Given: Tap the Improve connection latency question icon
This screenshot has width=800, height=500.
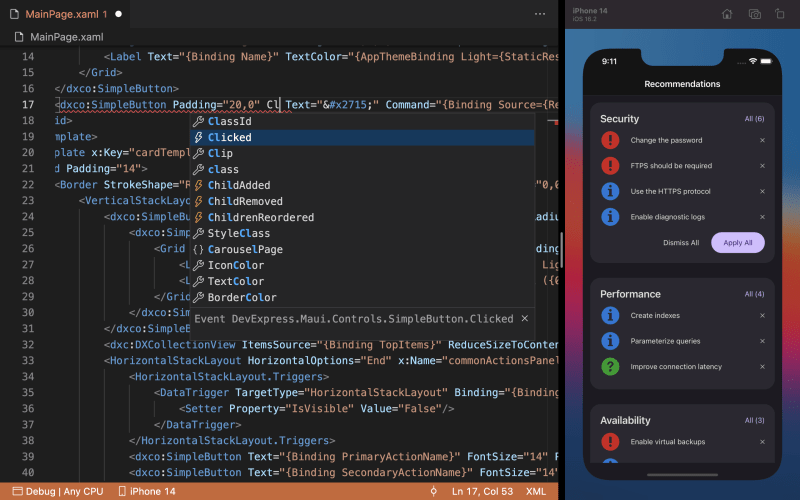Looking at the screenshot, I should click(610, 366).
